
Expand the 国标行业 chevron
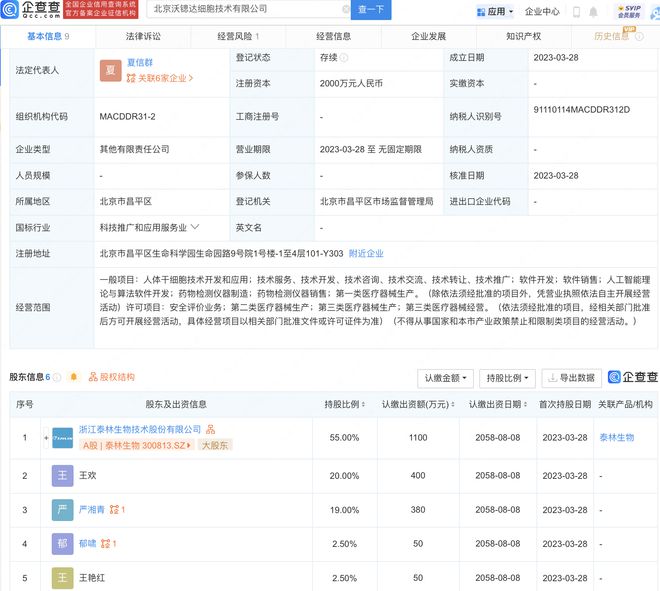pyautogui.click(x=195, y=227)
